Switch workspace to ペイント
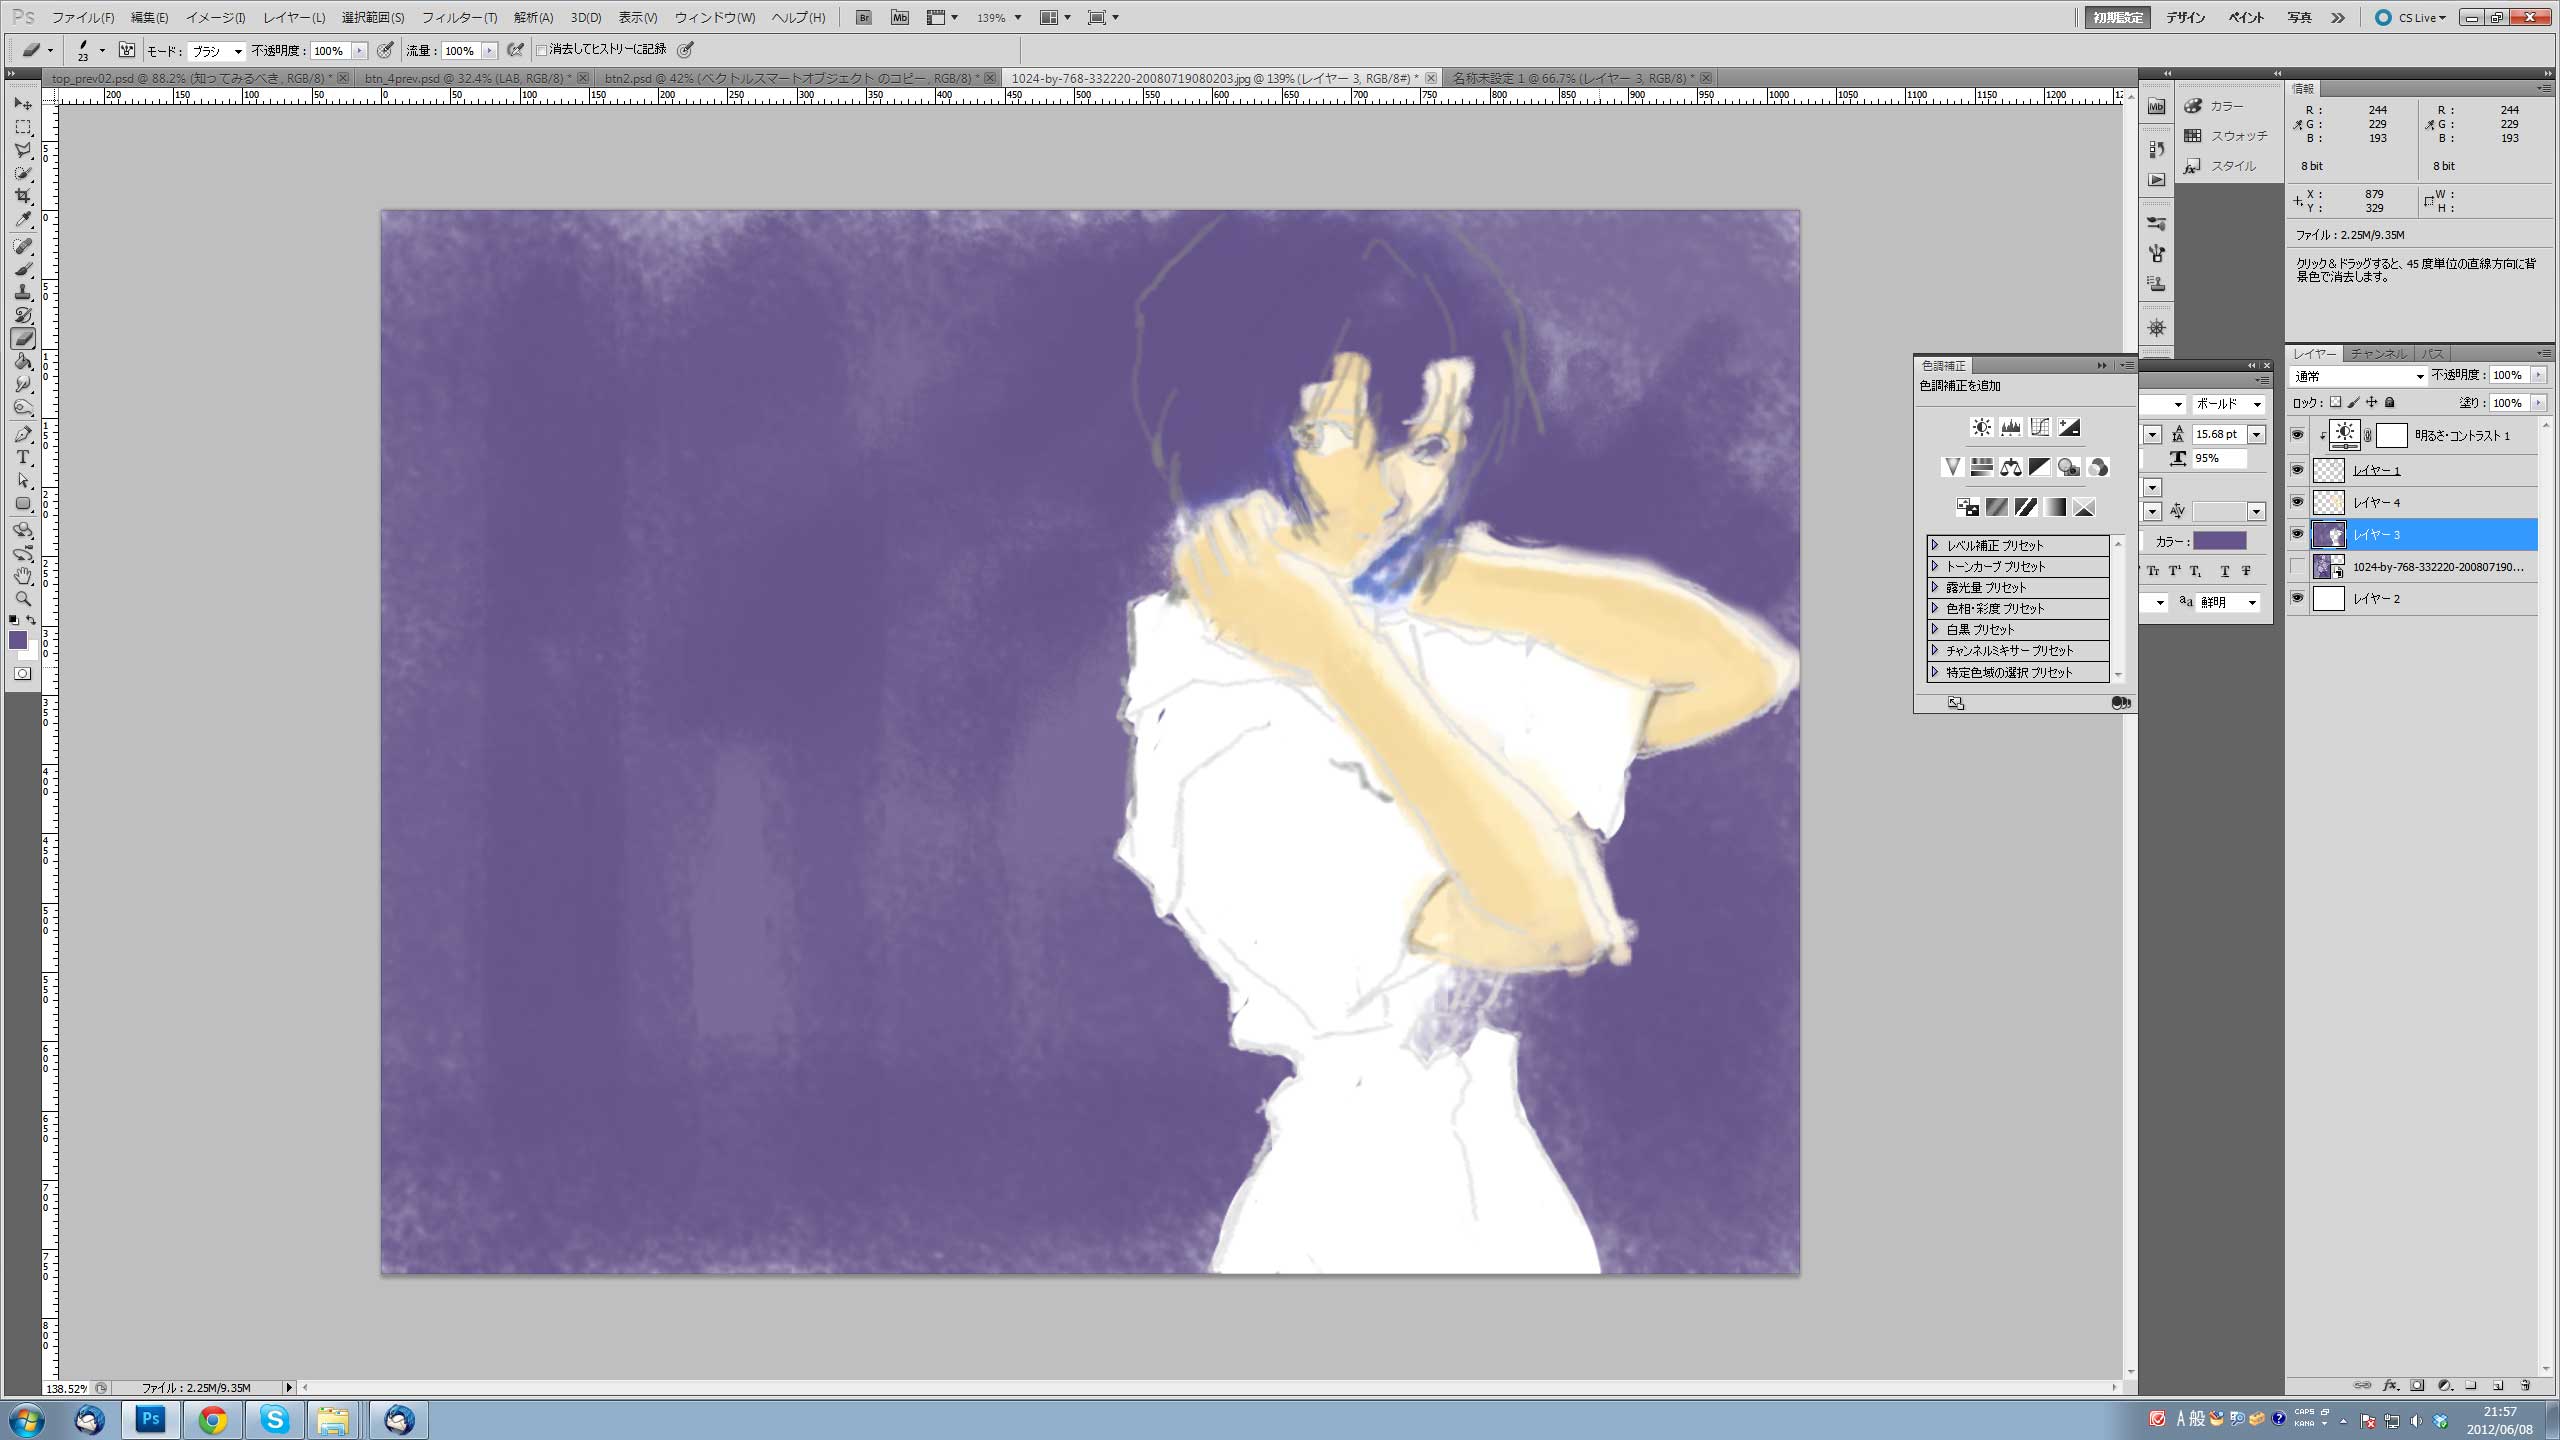2560x1440 pixels. pos(2246,17)
